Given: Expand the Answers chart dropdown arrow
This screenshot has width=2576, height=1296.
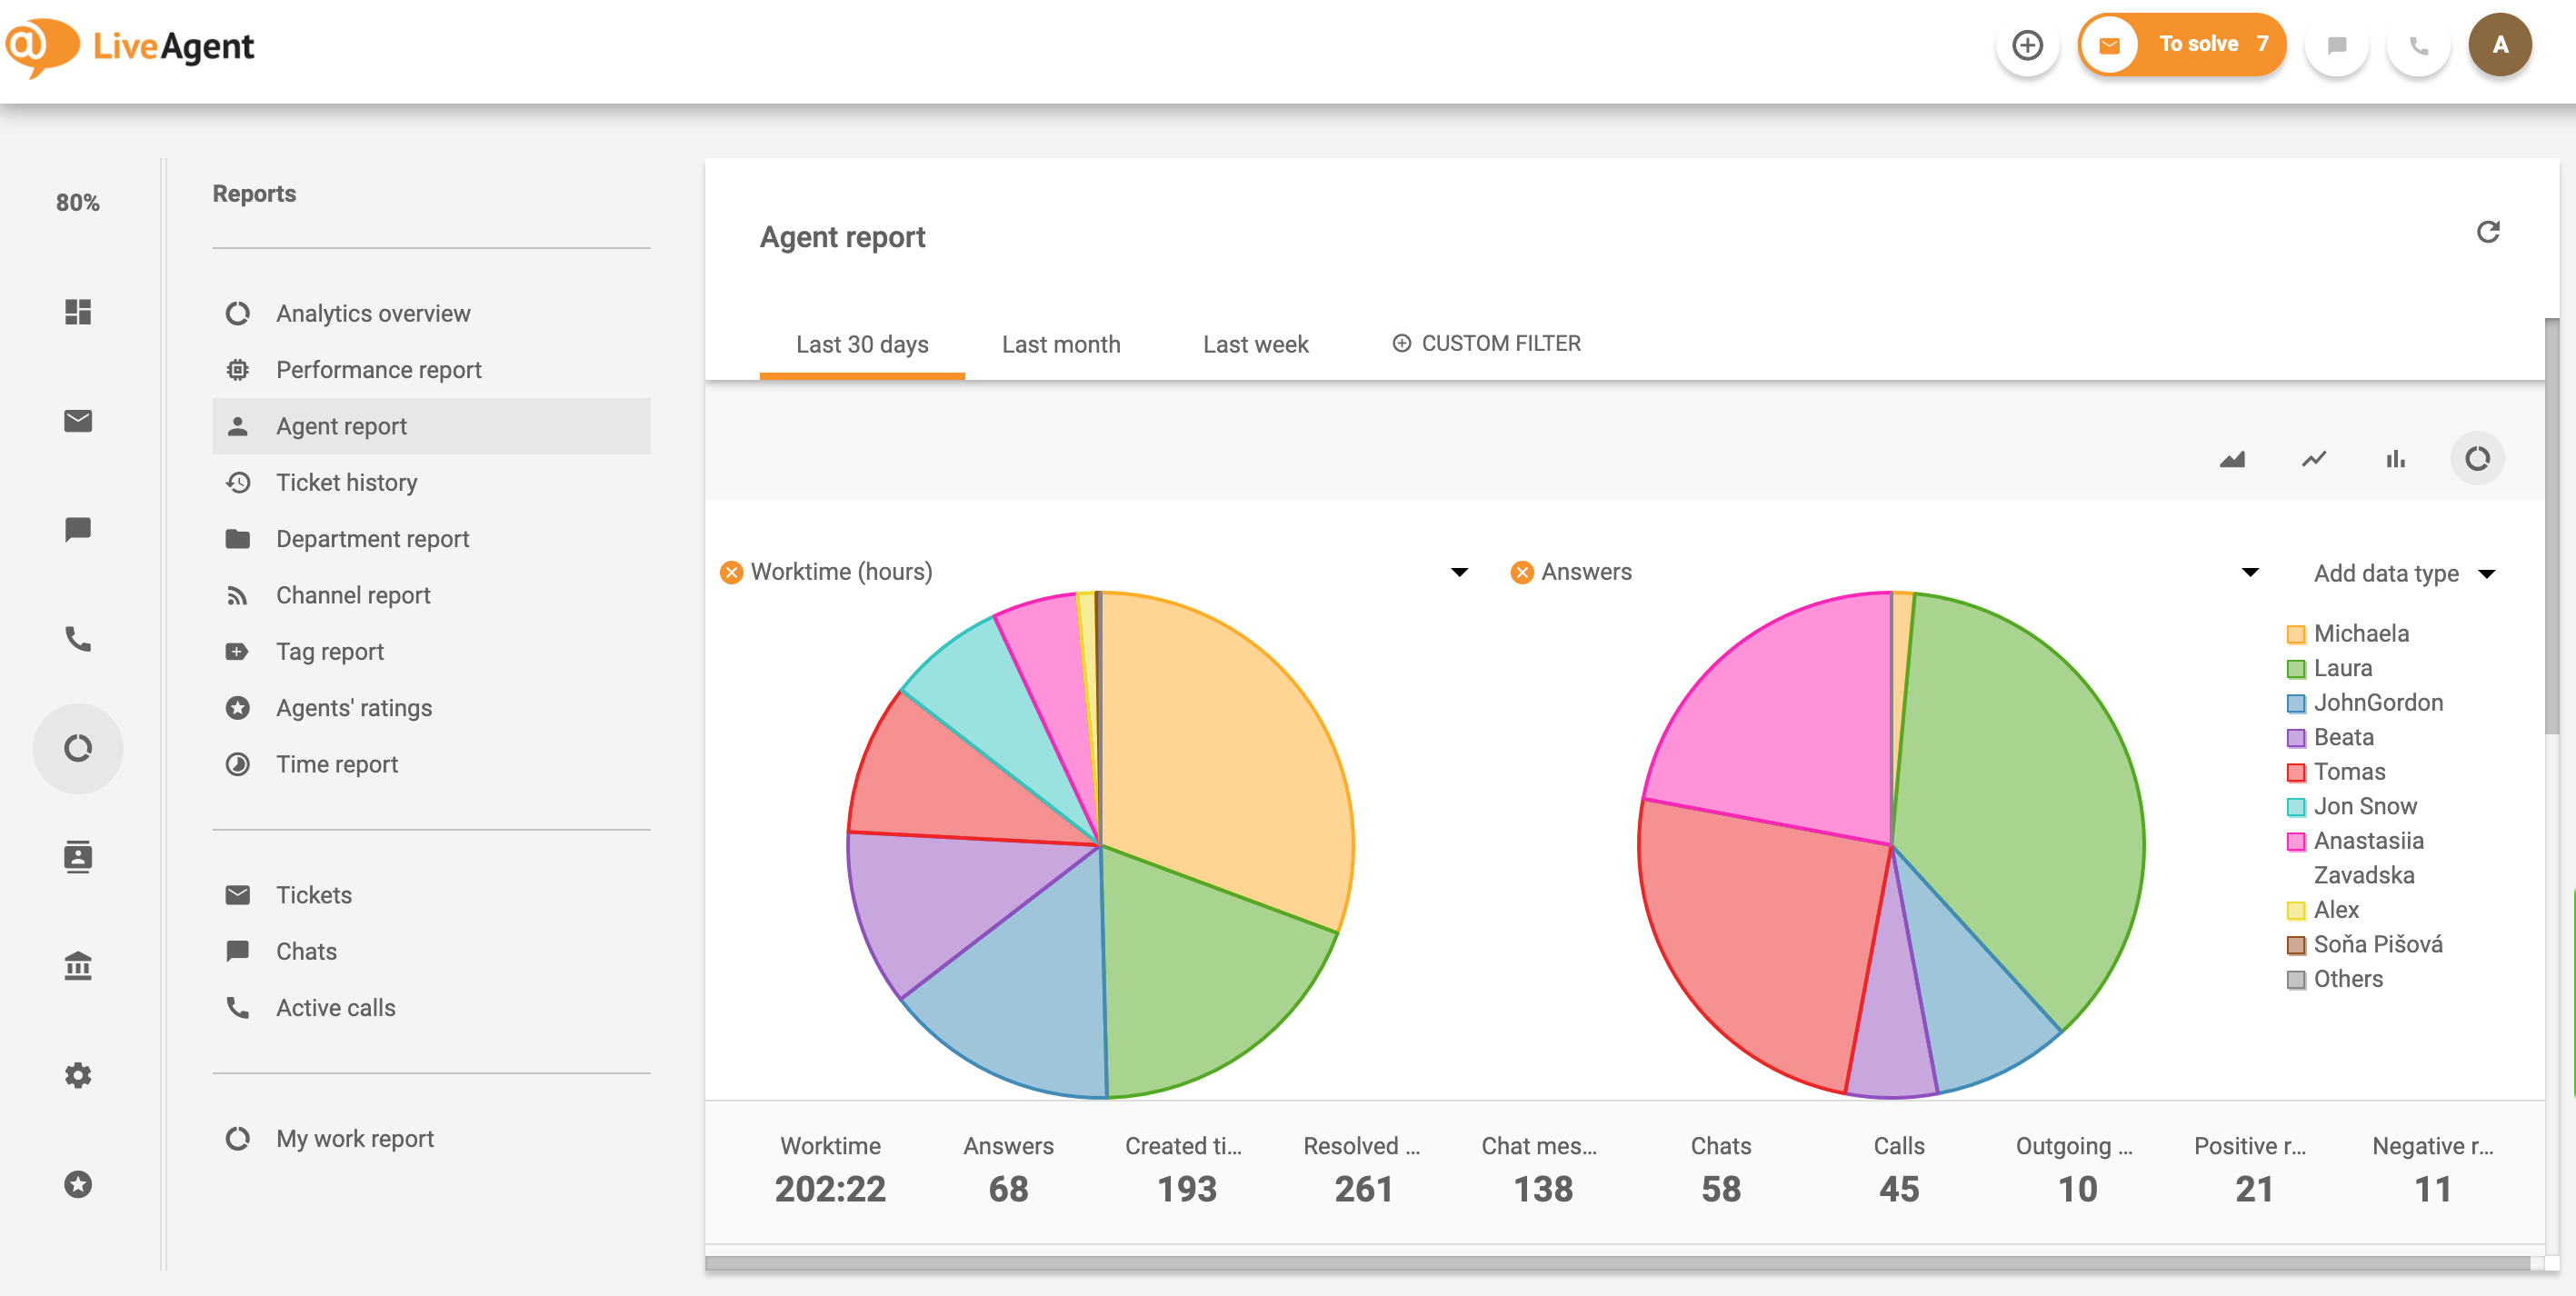Looking at the screenshot, I should tap(2249, 571).
